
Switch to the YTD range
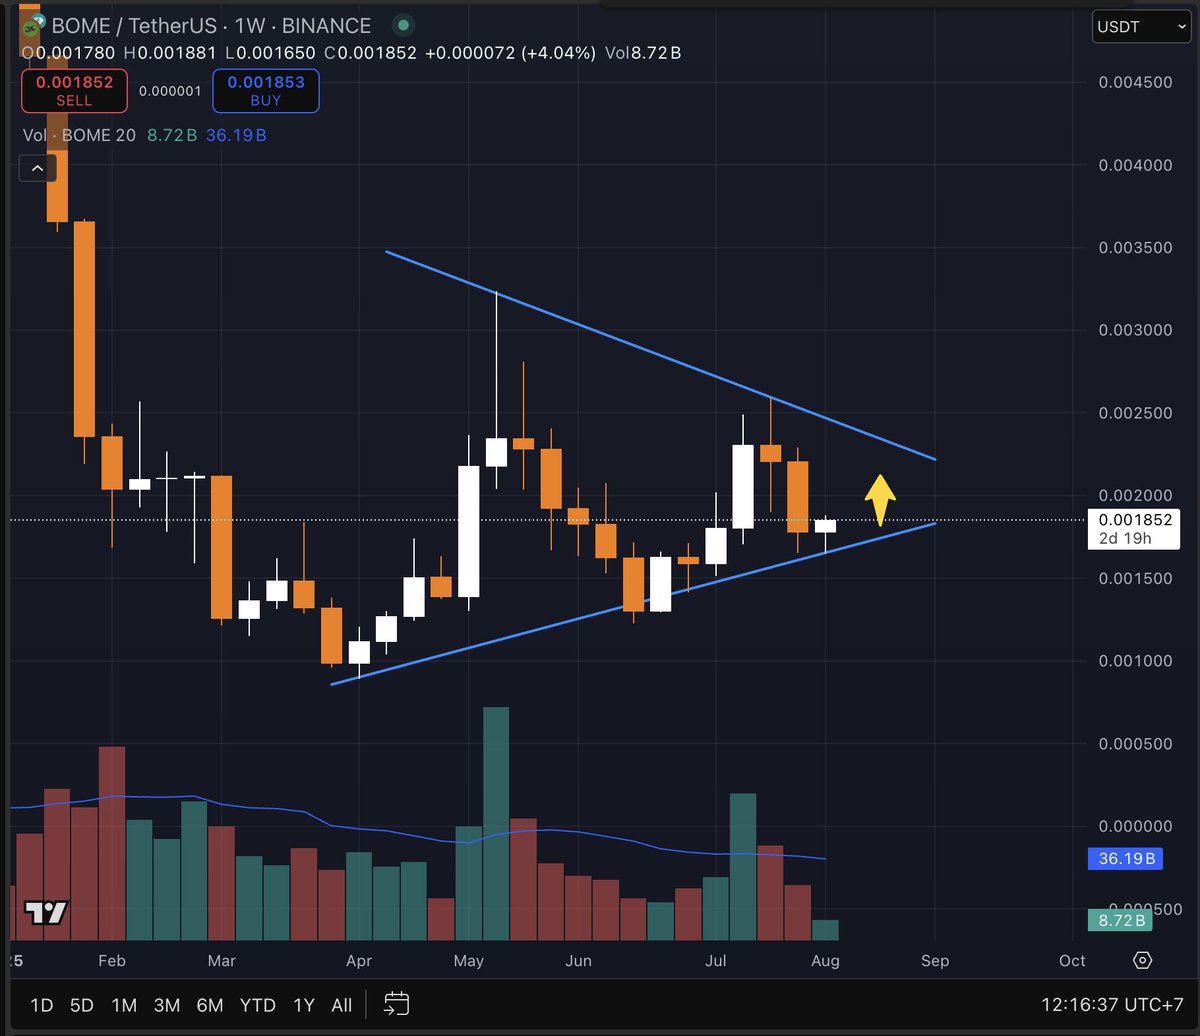257,1005
